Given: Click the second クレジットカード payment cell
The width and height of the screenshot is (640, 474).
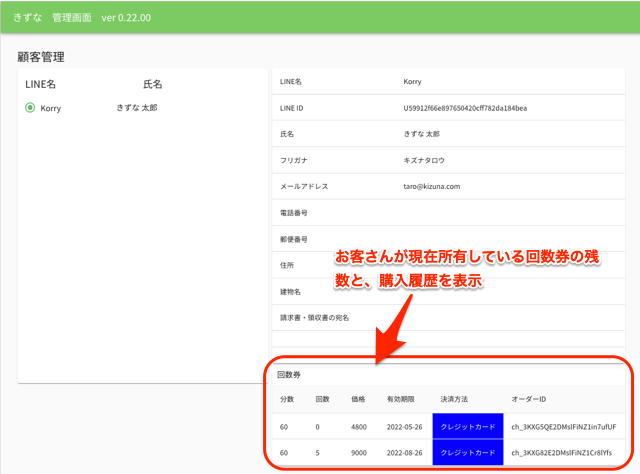Looking at the screenshot, I should click(468, 452).
